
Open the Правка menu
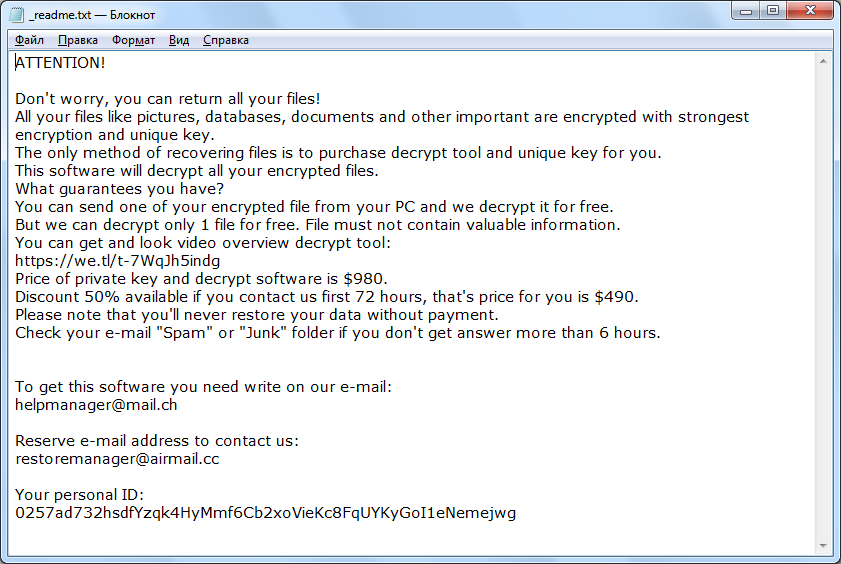point(78,40)
